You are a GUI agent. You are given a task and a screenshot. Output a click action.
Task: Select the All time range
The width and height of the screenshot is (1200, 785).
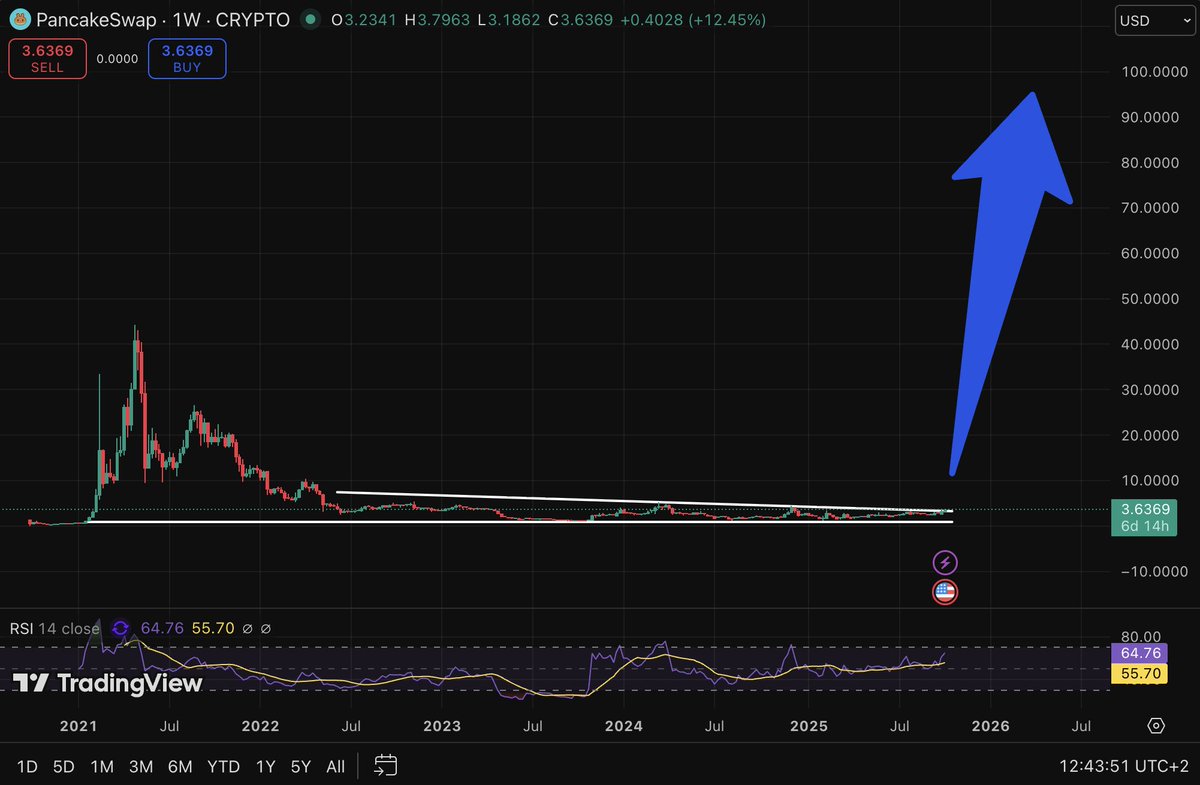coord(335,767)
